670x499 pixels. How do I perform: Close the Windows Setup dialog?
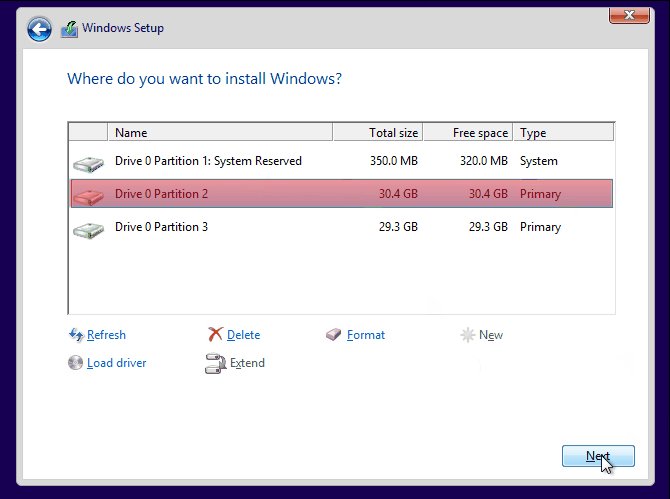pyautogui.click(x=629, y=16)
